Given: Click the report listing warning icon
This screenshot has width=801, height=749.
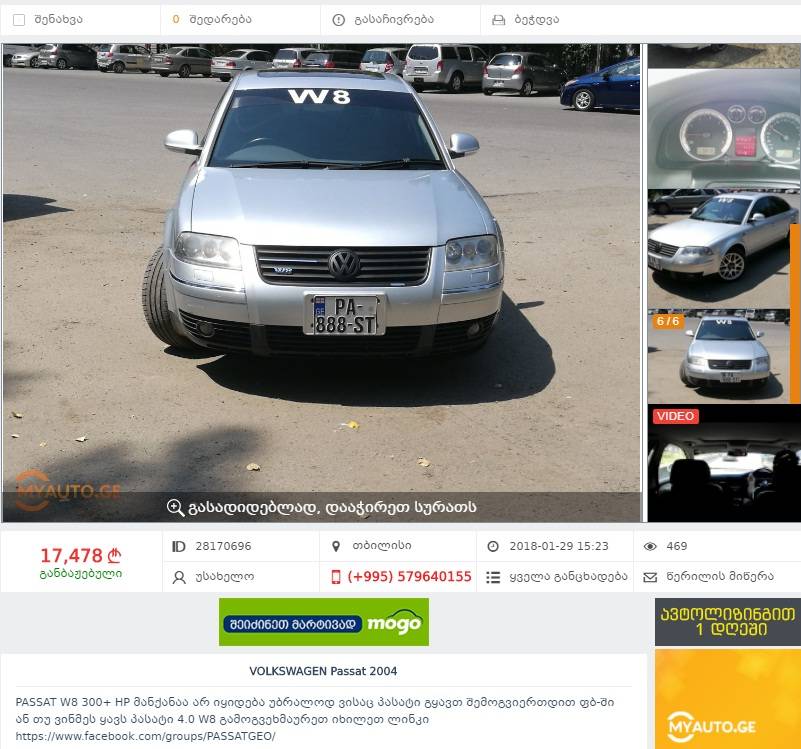Looking at the screenshot, I should point(339,20).
